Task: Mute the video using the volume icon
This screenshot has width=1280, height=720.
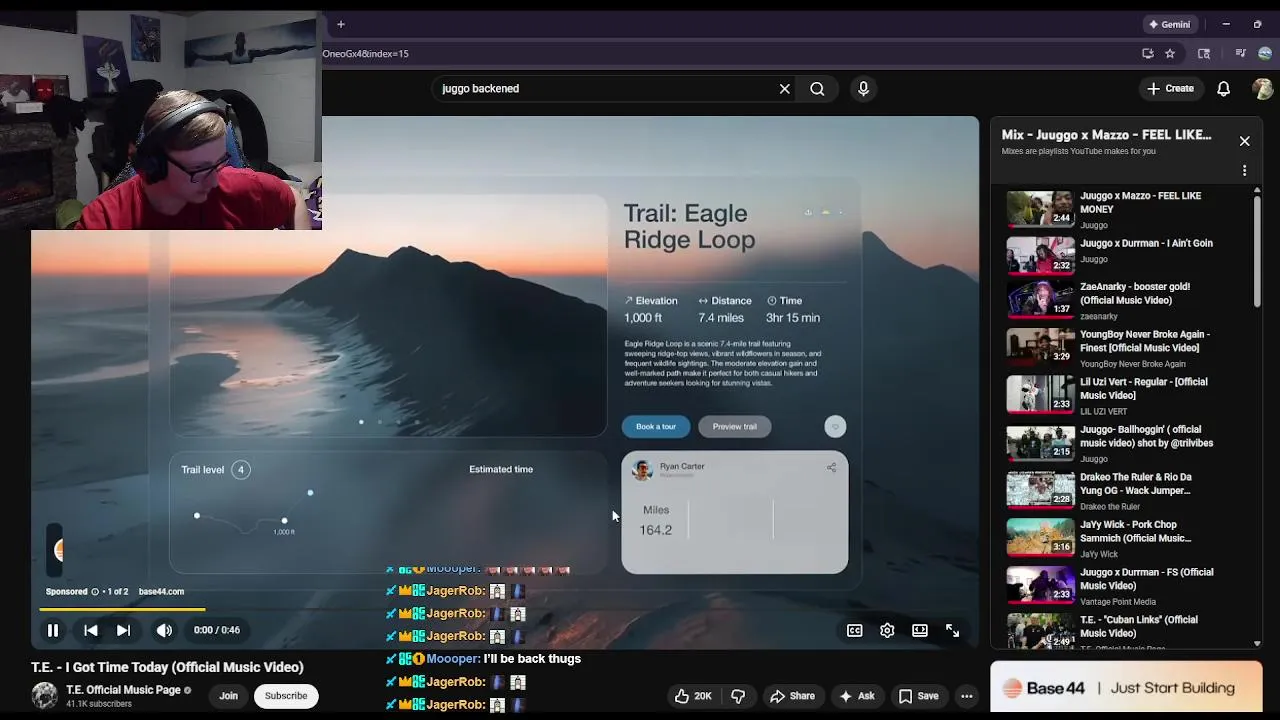Action: click(164, 630)
